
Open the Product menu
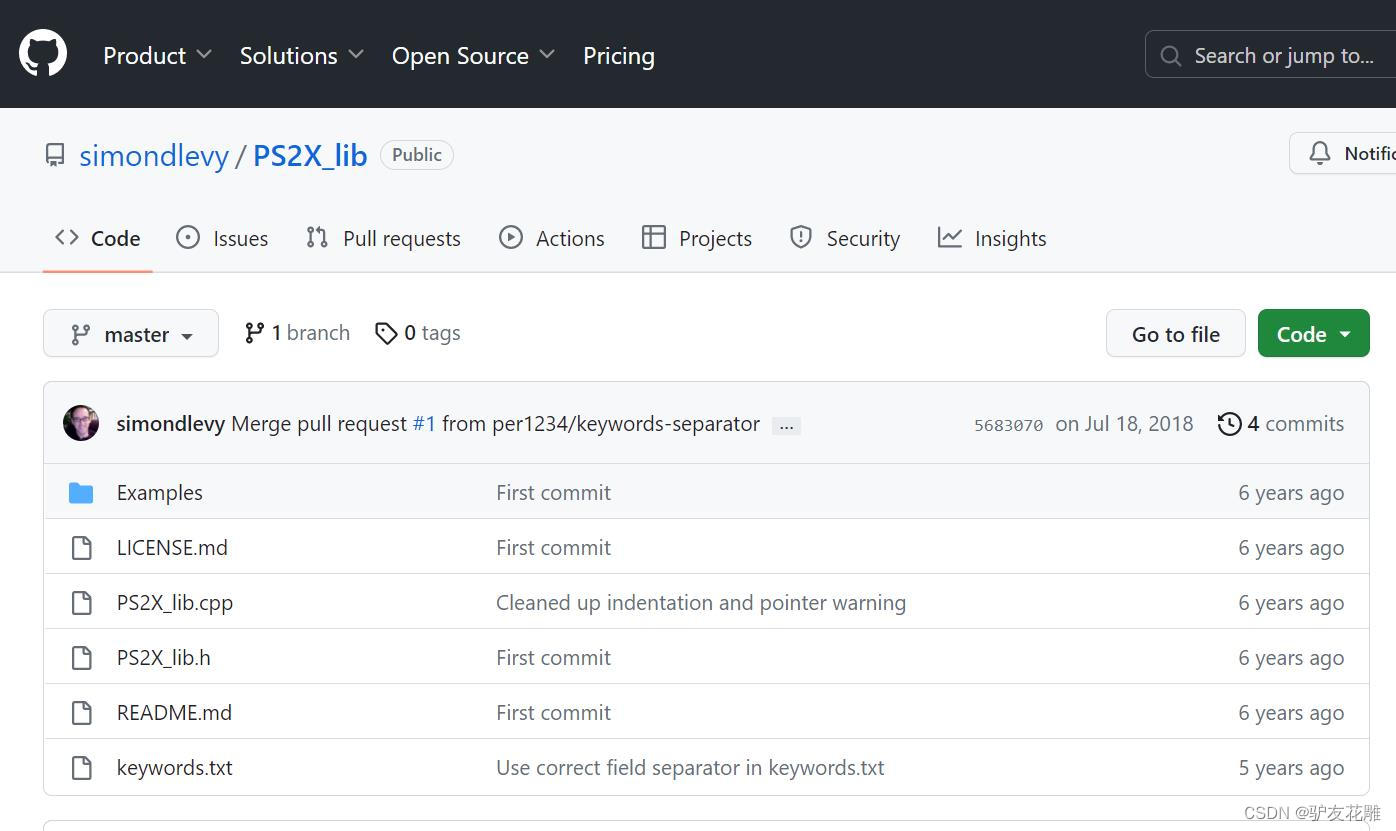pyautogui.click(x=157, y=56)
